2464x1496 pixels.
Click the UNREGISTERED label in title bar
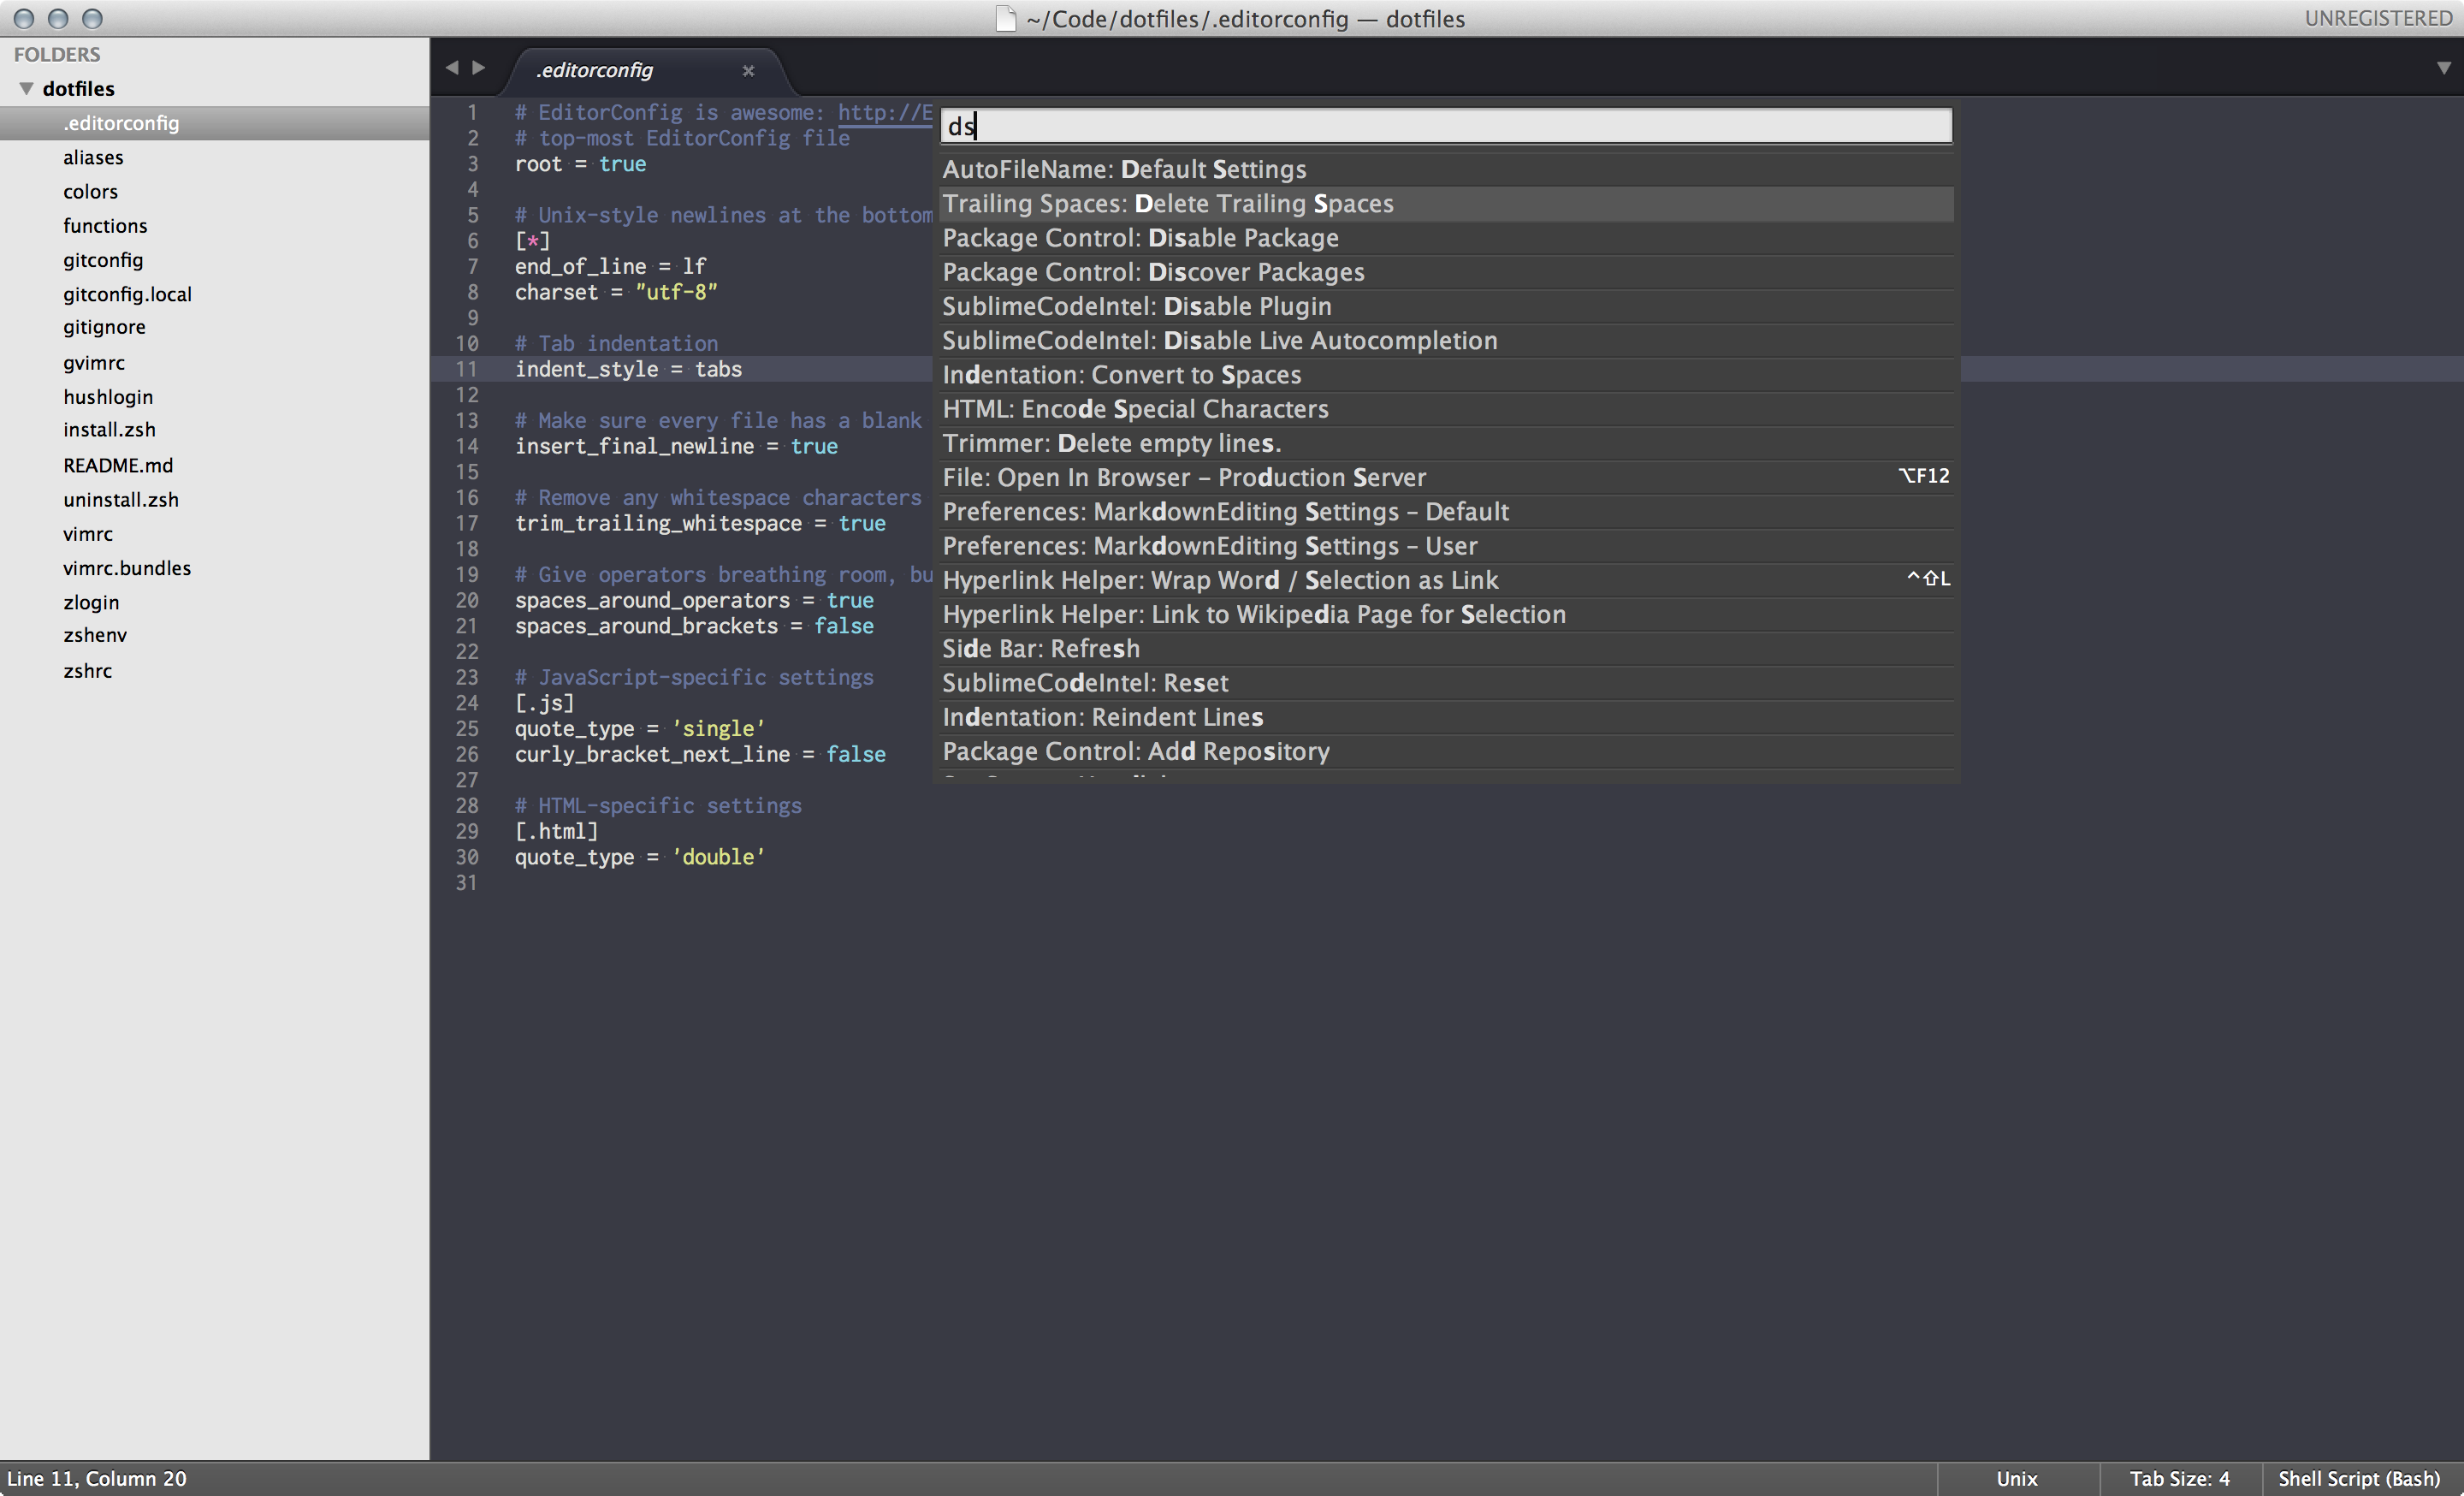click(x=2378, y=18)
